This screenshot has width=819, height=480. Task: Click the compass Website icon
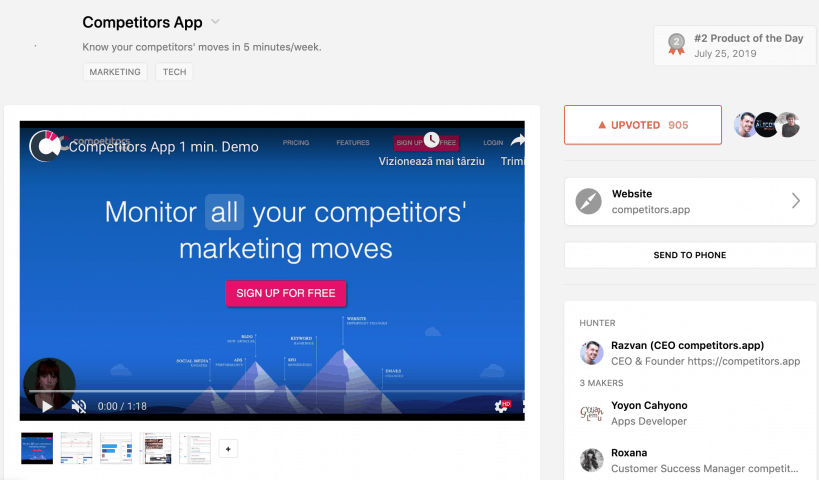(x=589, y=202)
